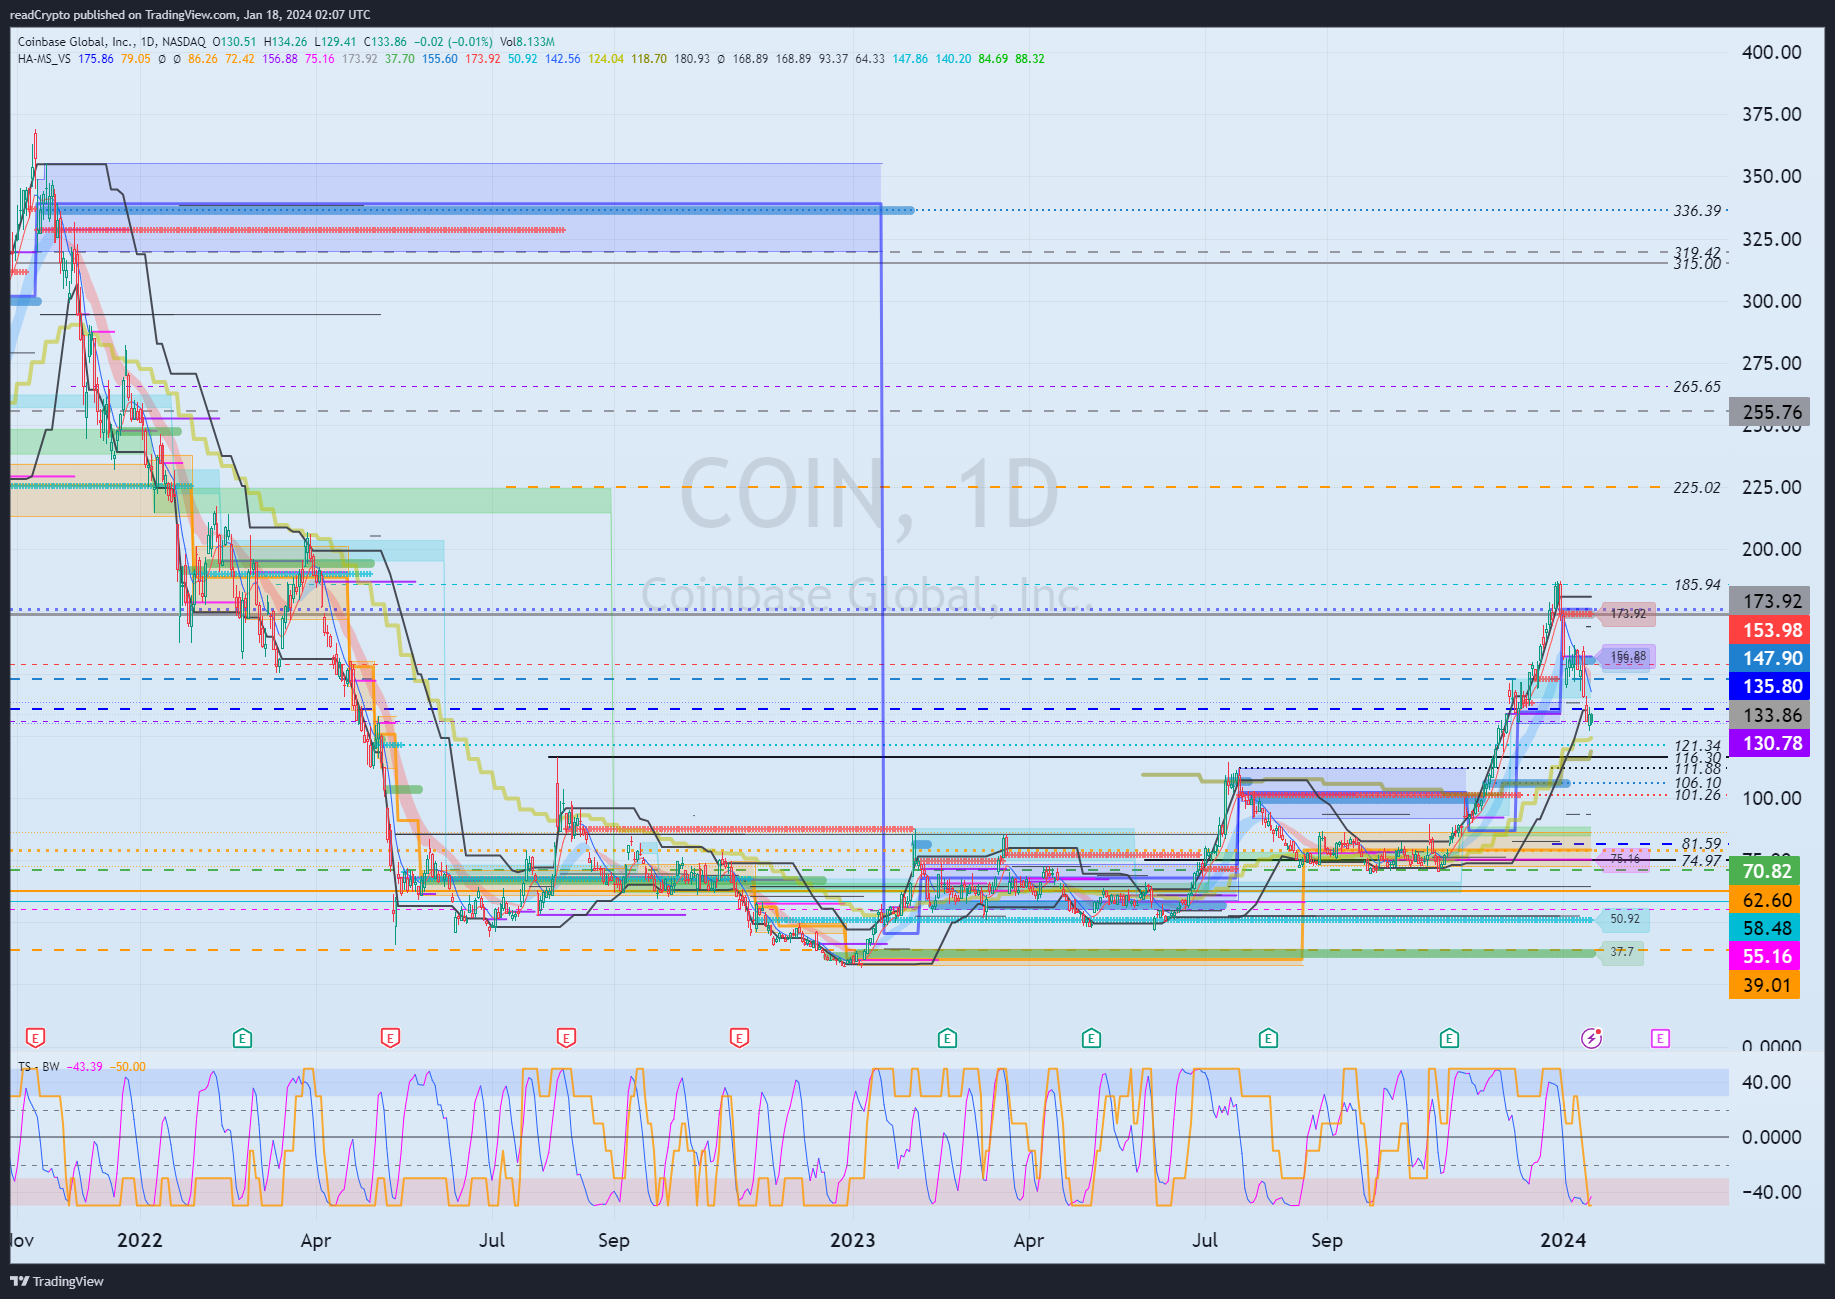
Task: Select the 225.02 orange line label
Action: pos(1697,487)
